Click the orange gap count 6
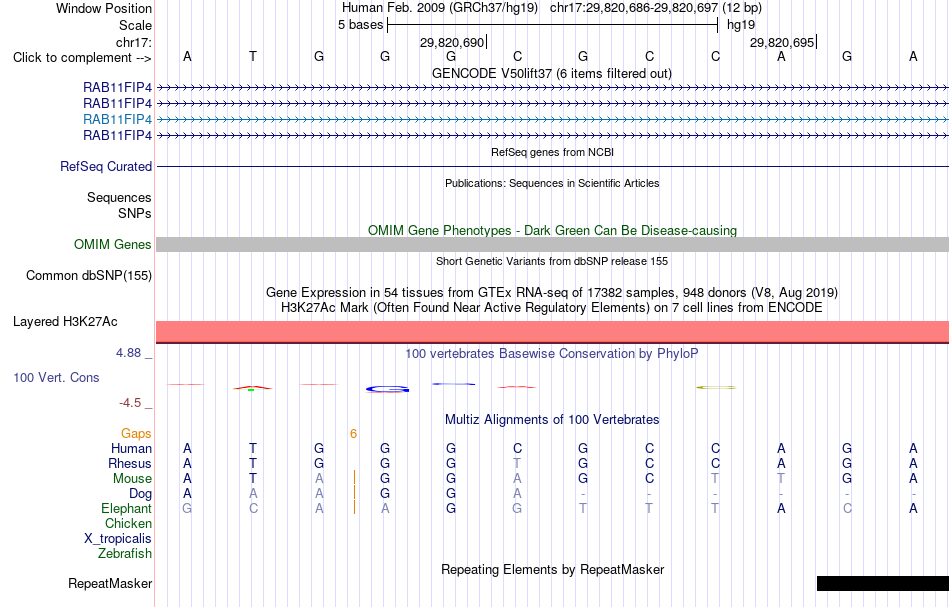 [x=353, y=433]
